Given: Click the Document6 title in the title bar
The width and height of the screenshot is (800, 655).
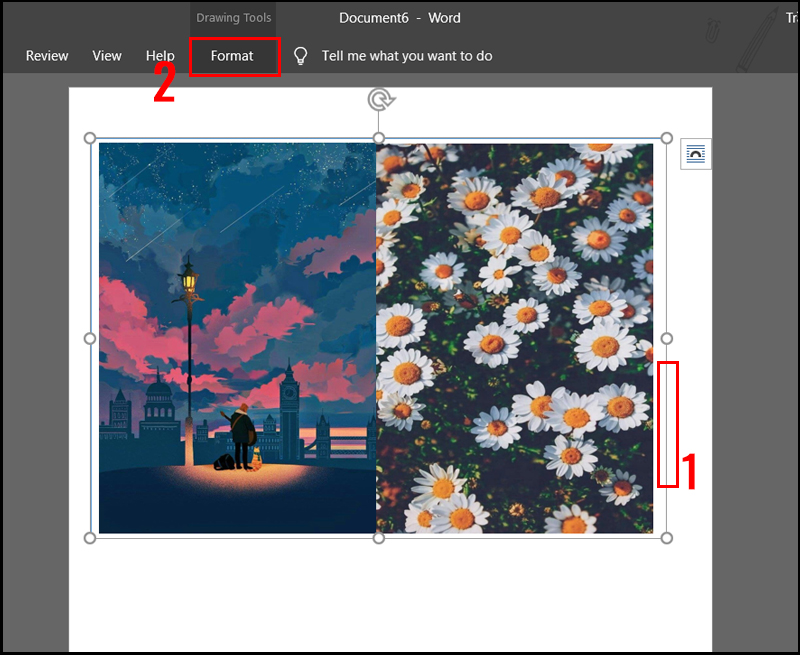Looking at the screenshot, I should [x=375, y=17].
